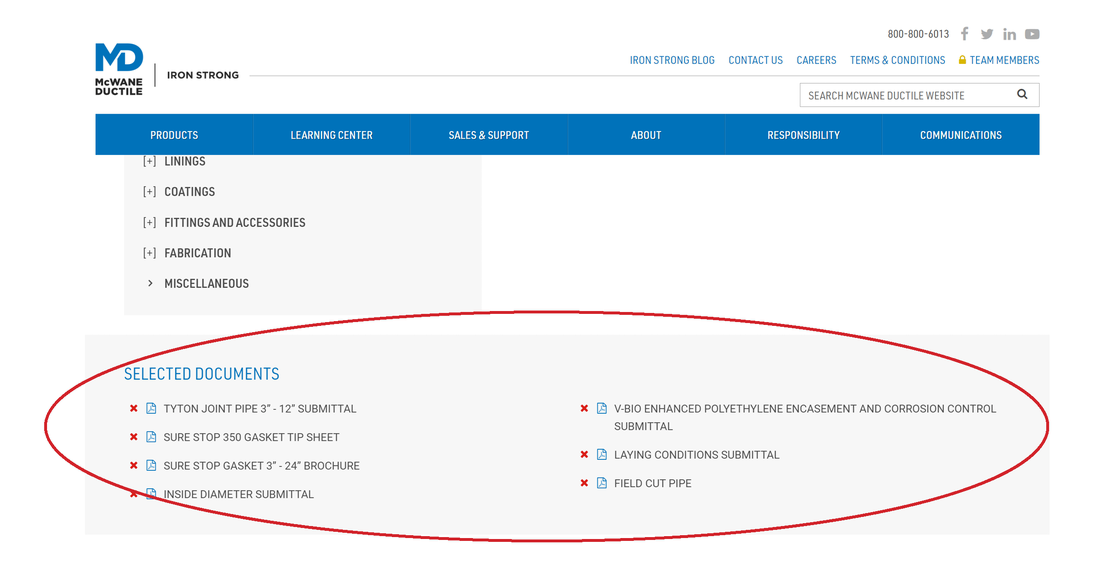Expand the Linings category

[149, 161]
